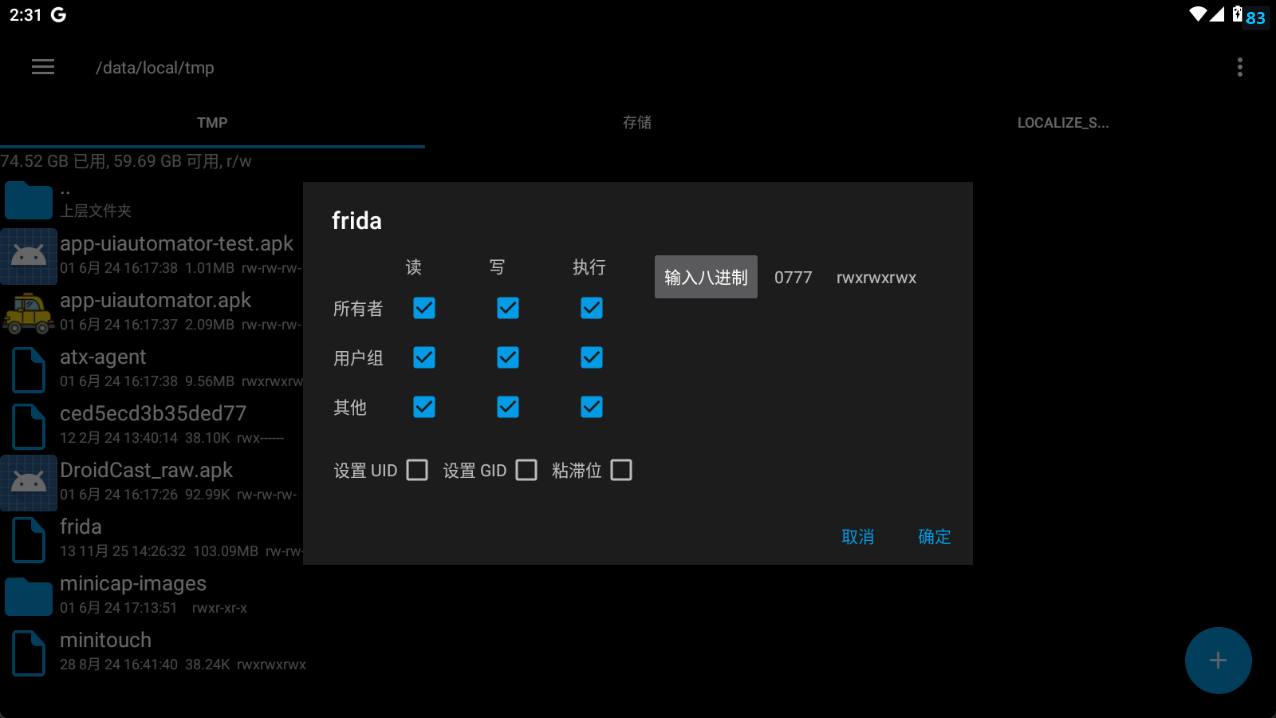This screenshot has width=1276, height=718.
Task: Uncheck others (其他) execute permission
Action: click(x=592, y=407)
